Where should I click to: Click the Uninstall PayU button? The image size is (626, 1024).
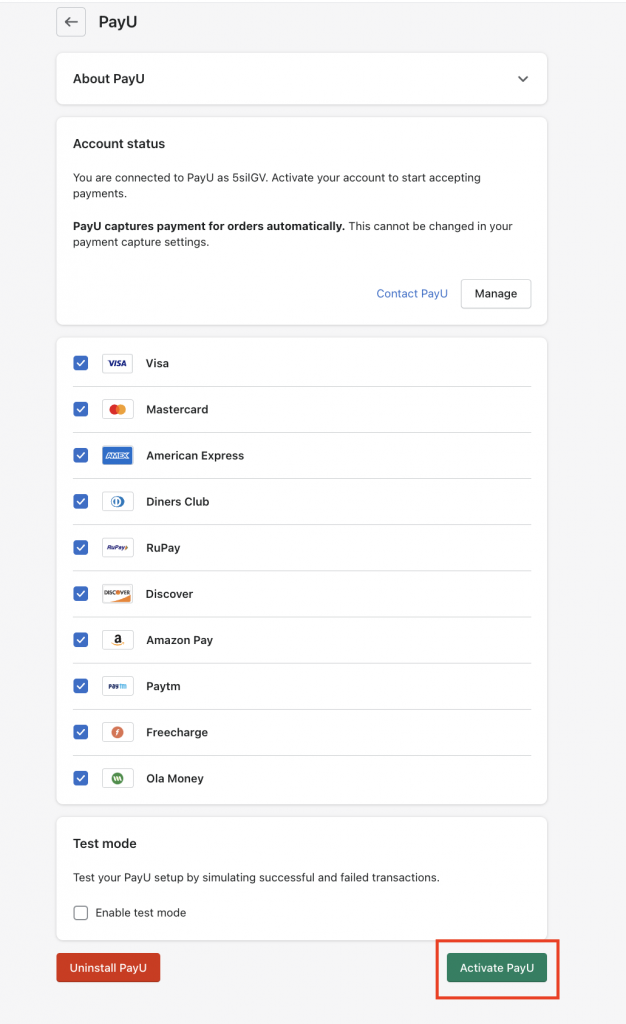pyautogui.click(x=108, y=968)
